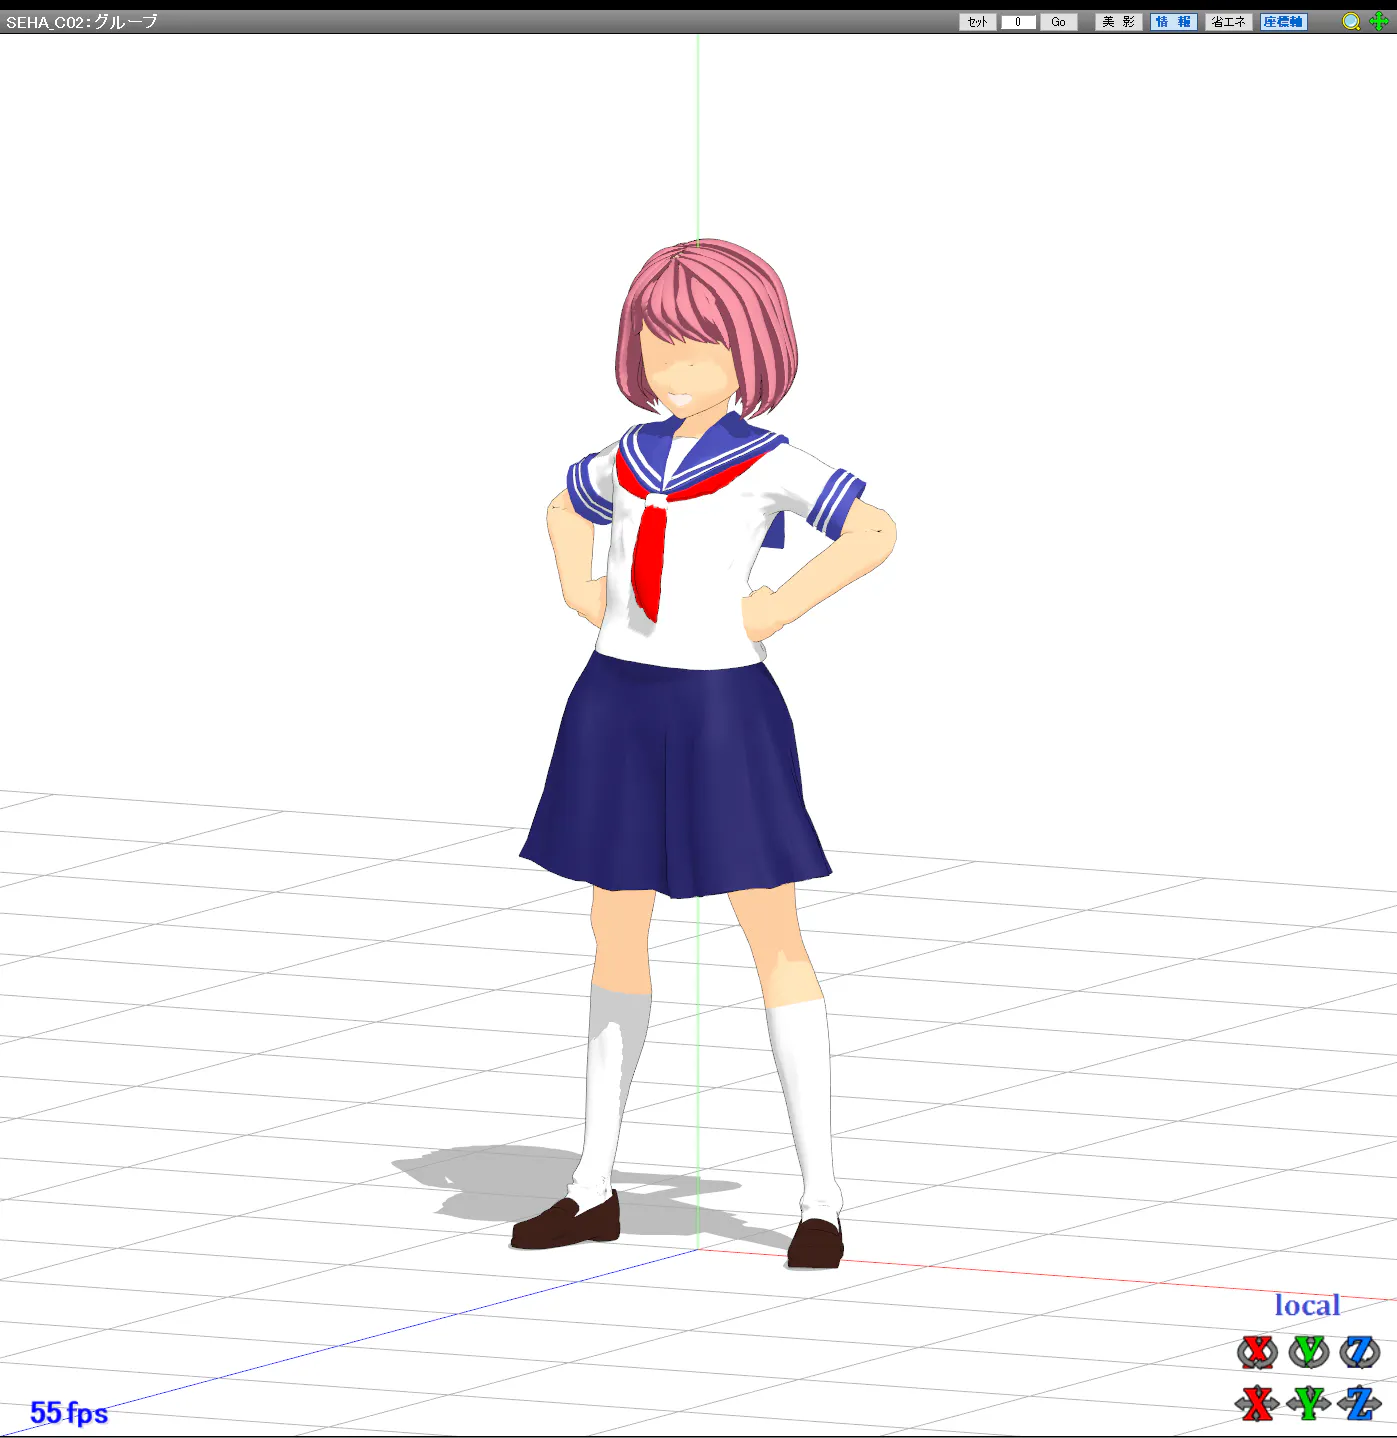Click the Z-axis rotation icon
The height and width of the screenshot is (1438, 1397).
[x=1359, y=1352]
